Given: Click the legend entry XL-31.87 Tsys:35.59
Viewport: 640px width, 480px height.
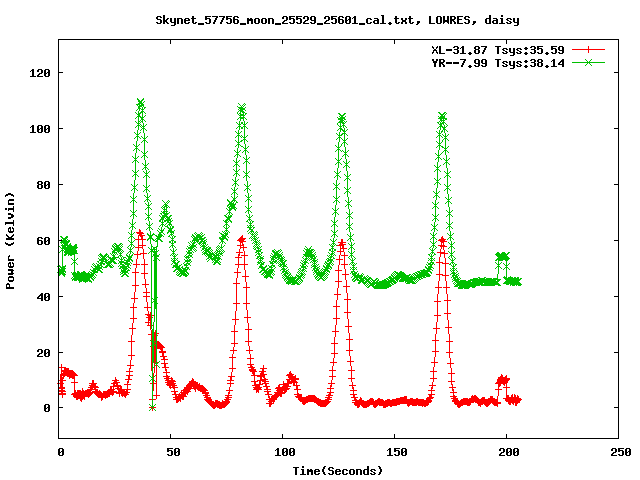Looking at the screenshot, I should coord(498,50).
